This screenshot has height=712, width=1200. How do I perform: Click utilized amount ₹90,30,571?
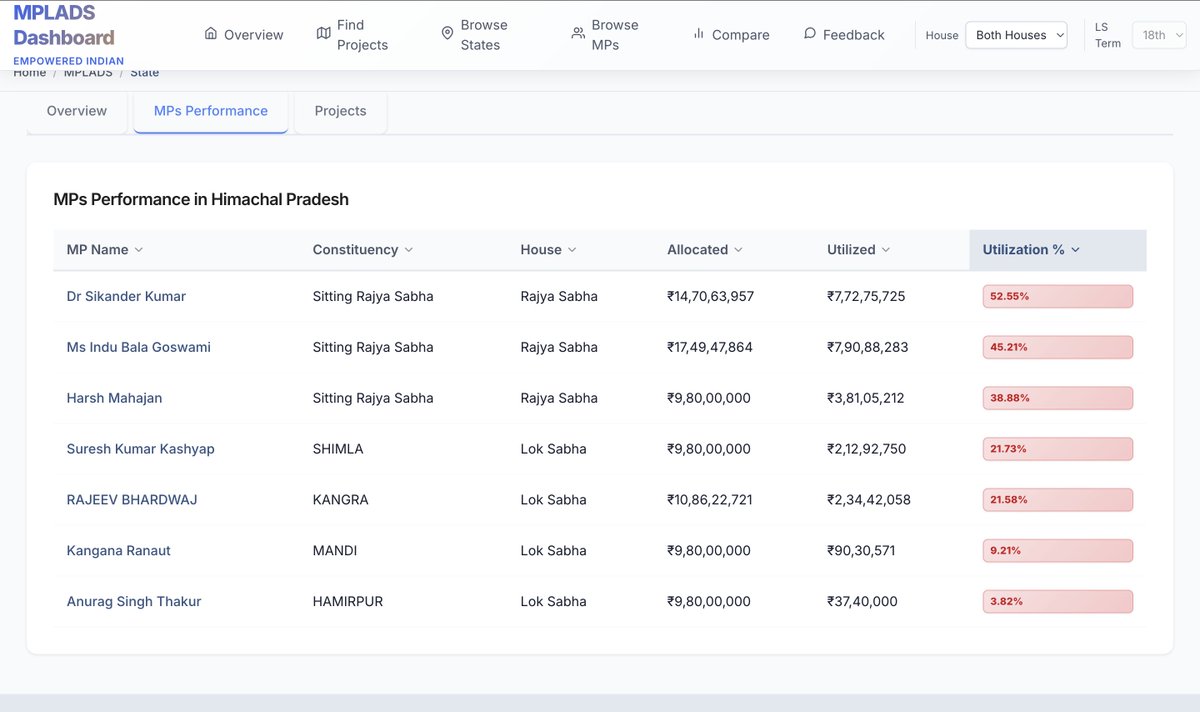[861, 551]
